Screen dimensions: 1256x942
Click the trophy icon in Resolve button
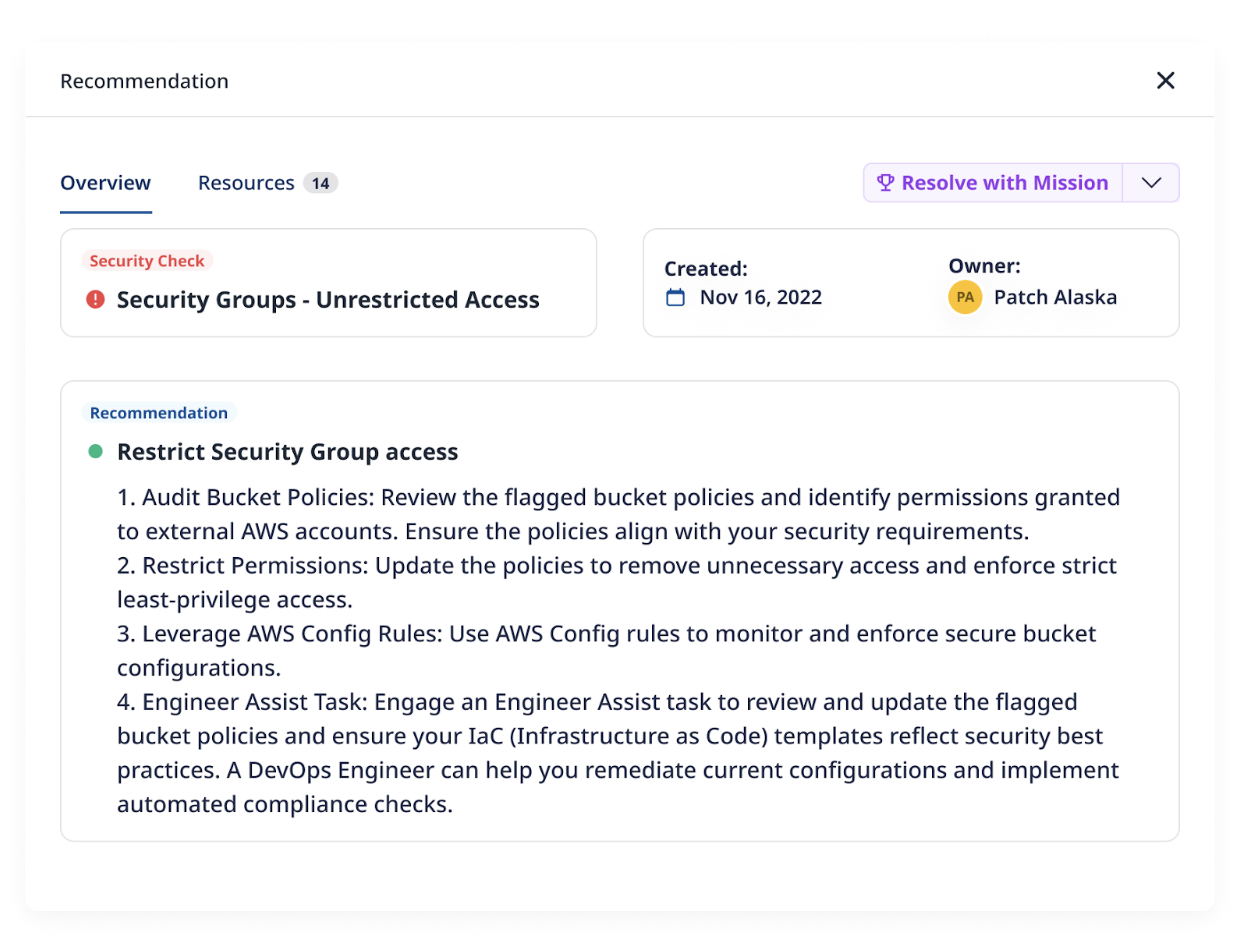click(885, 183)
